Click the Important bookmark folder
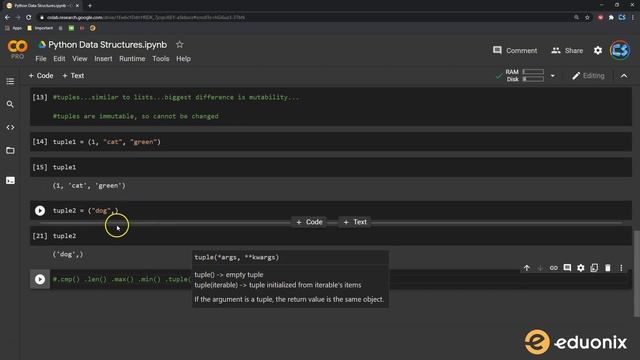Image resolution: width=640 pixels, height=360 pixels. coord(40,28)
